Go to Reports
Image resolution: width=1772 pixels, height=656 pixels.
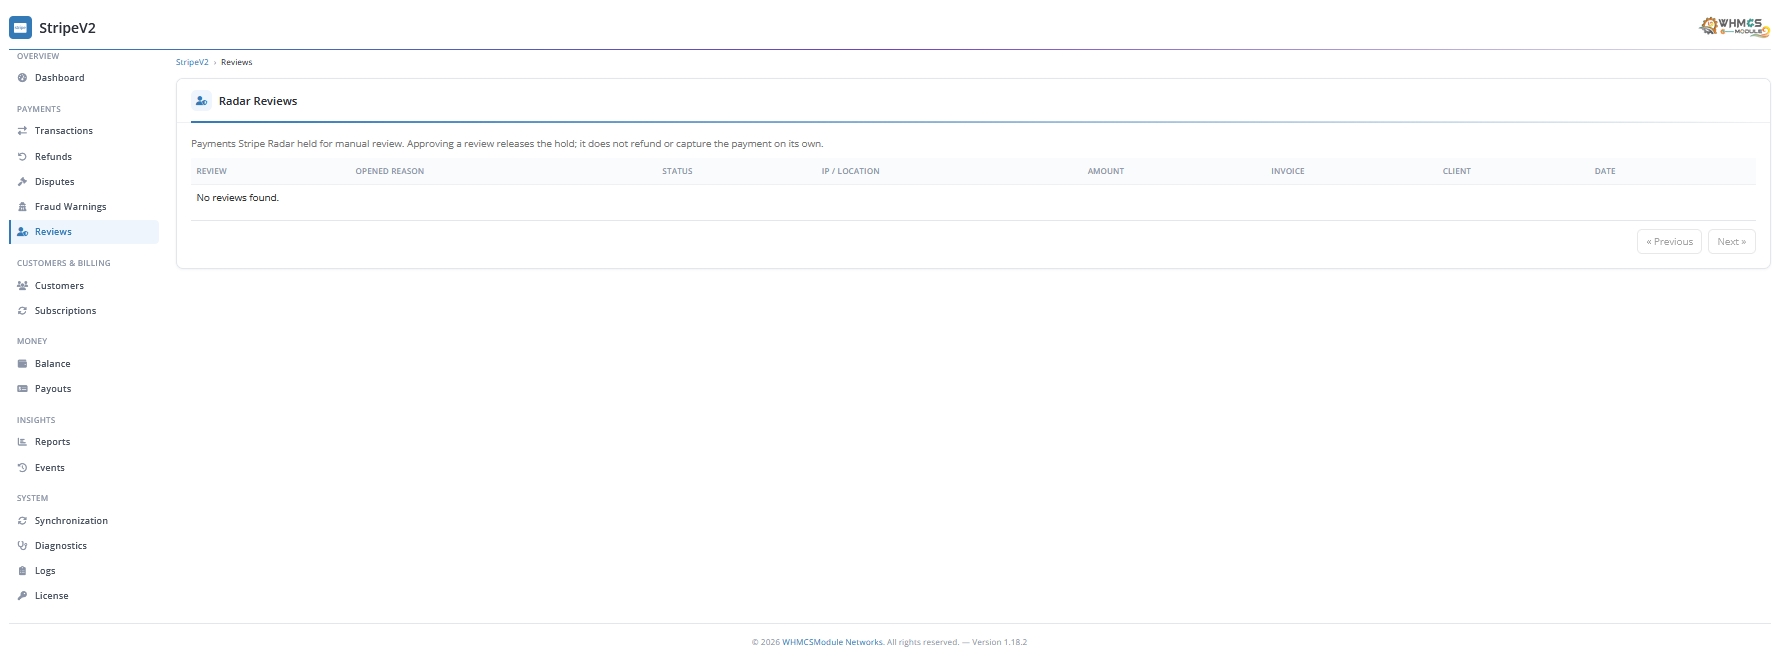click(84, 442)
